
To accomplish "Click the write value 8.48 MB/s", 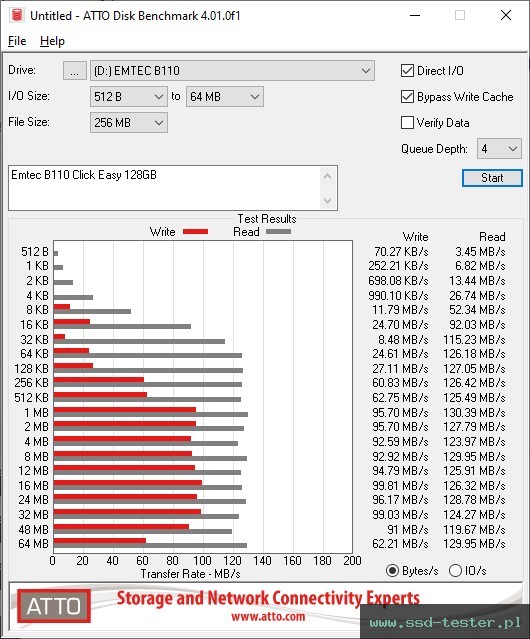I will 403,339.
